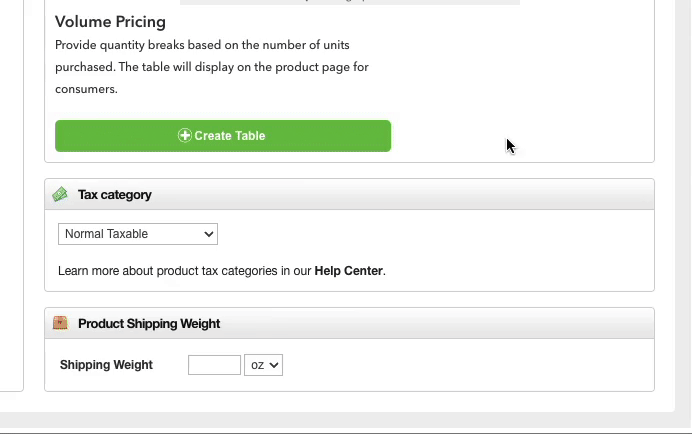The height and width of the screenshot is (434, 692).
Task: Click the chevron arrow of the tax category select
Action: pos(209,234)
